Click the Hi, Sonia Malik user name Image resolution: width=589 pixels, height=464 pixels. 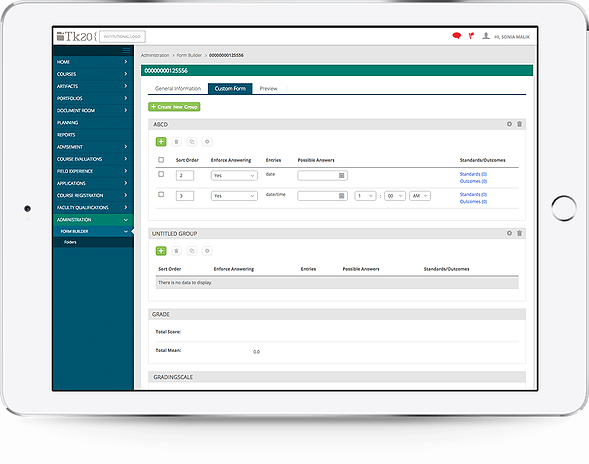tap(512, 37)
